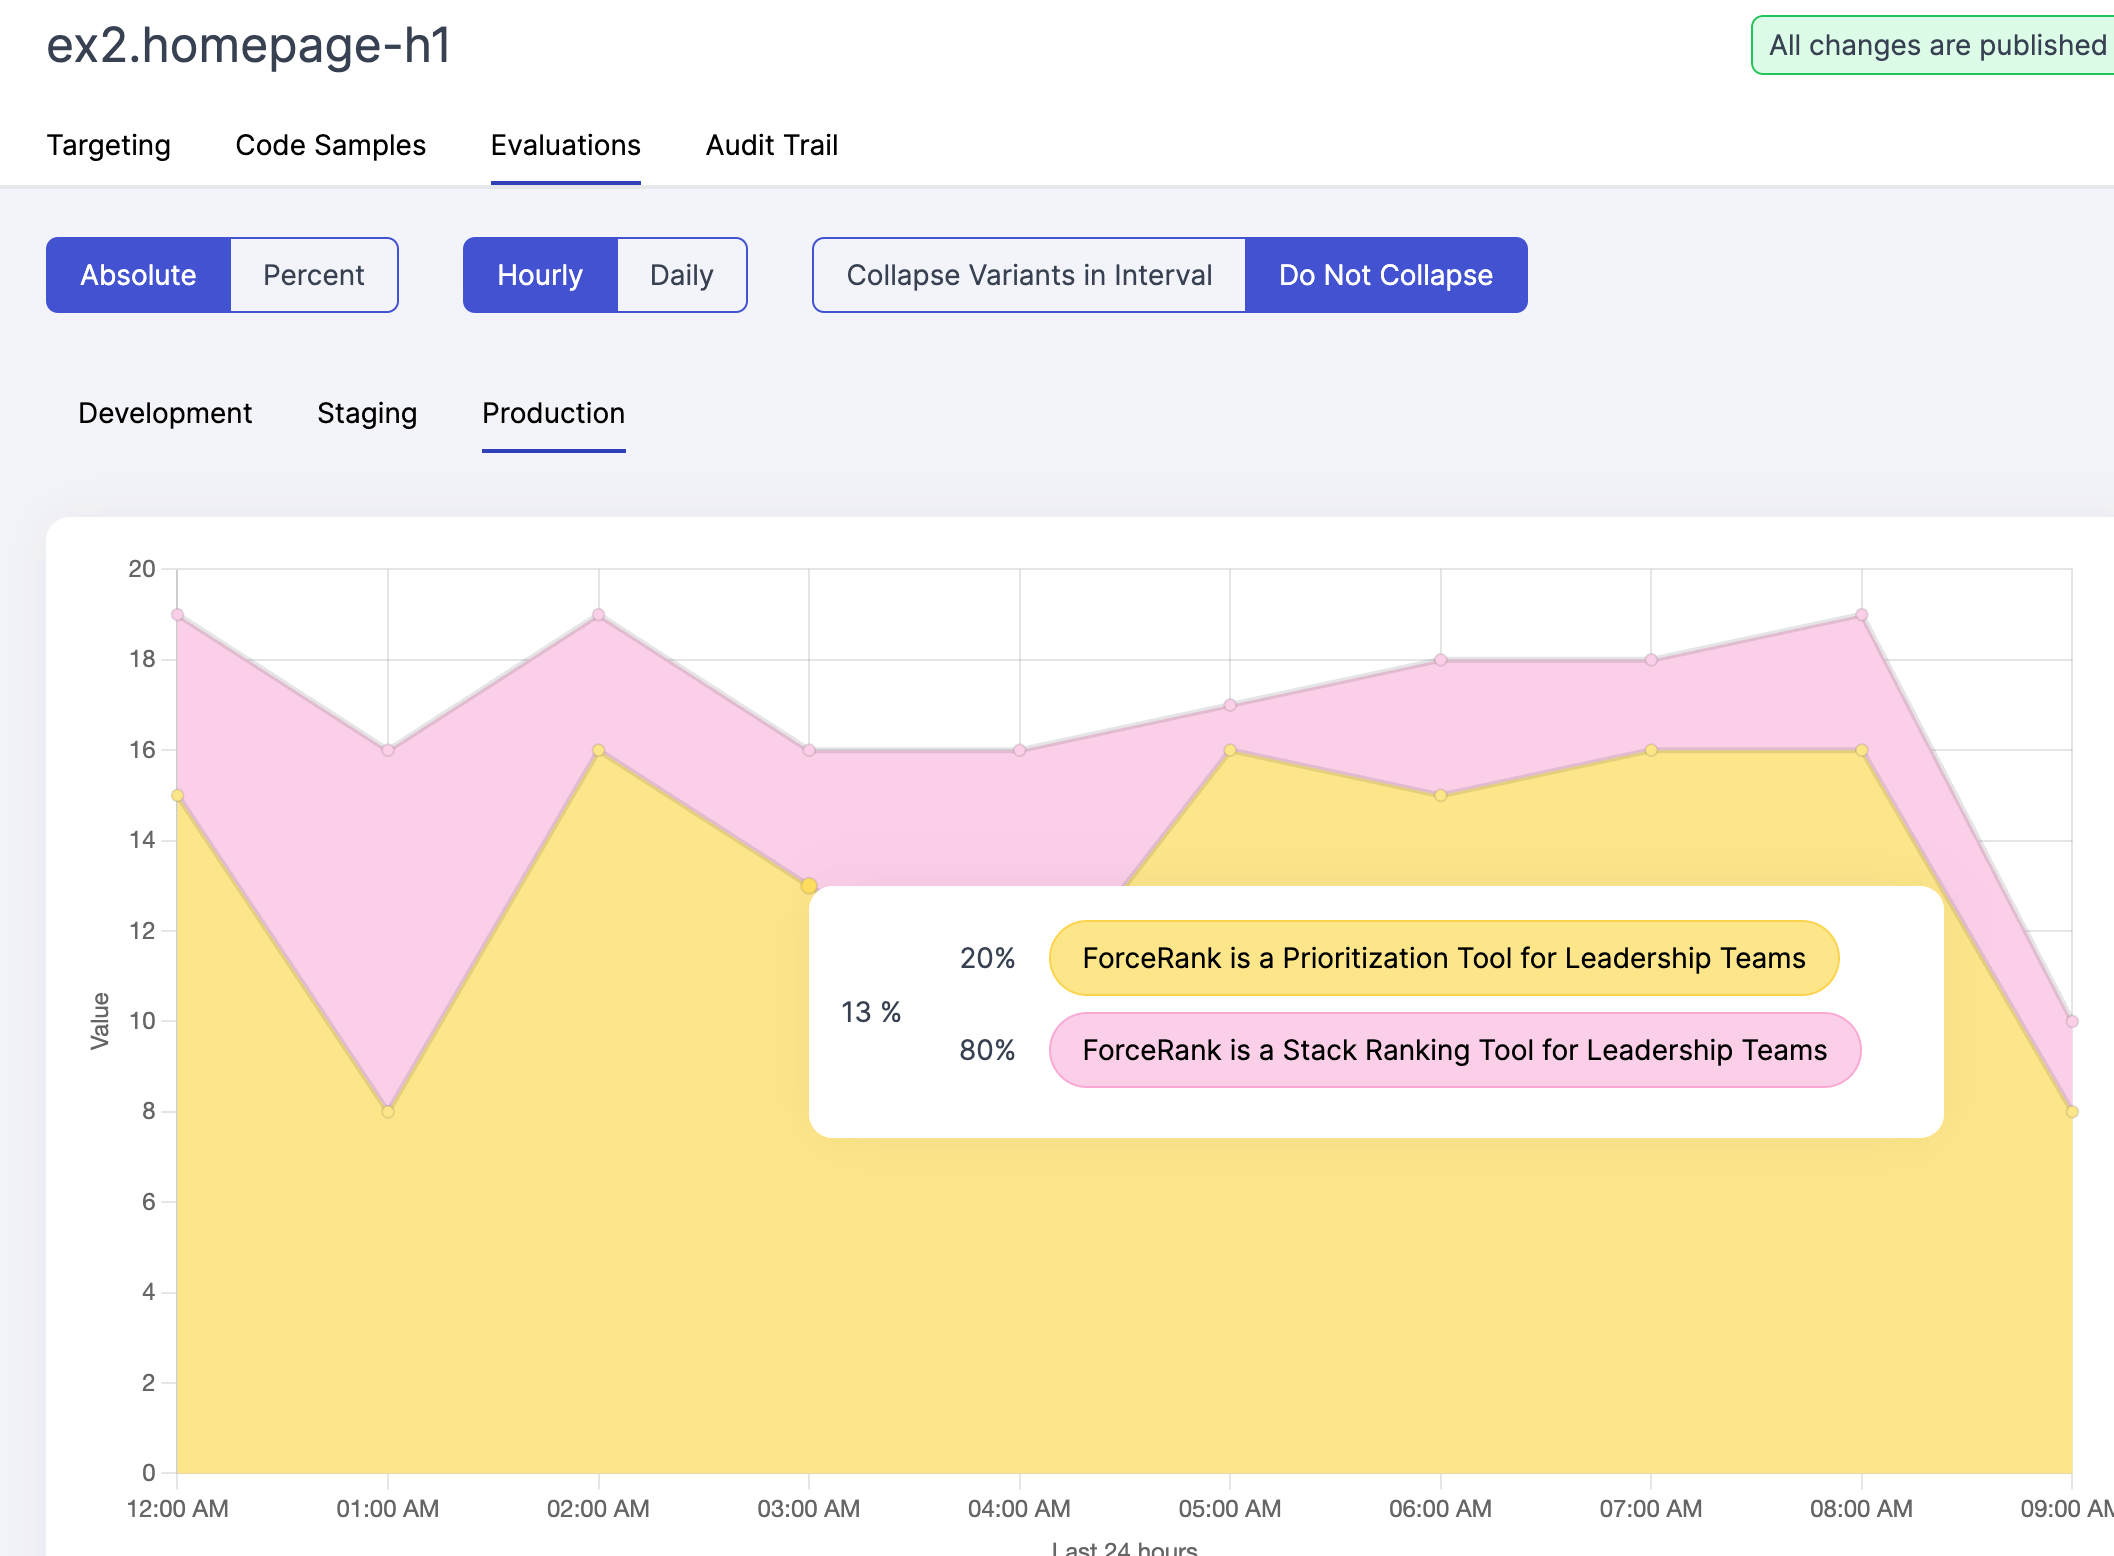Click the yellow data point at 12:00 AM
2114x1556 pixels.
click(177, 795)
